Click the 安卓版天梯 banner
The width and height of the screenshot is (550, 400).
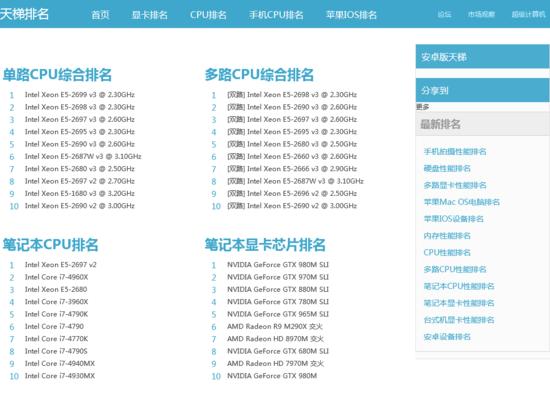point(482,56)
